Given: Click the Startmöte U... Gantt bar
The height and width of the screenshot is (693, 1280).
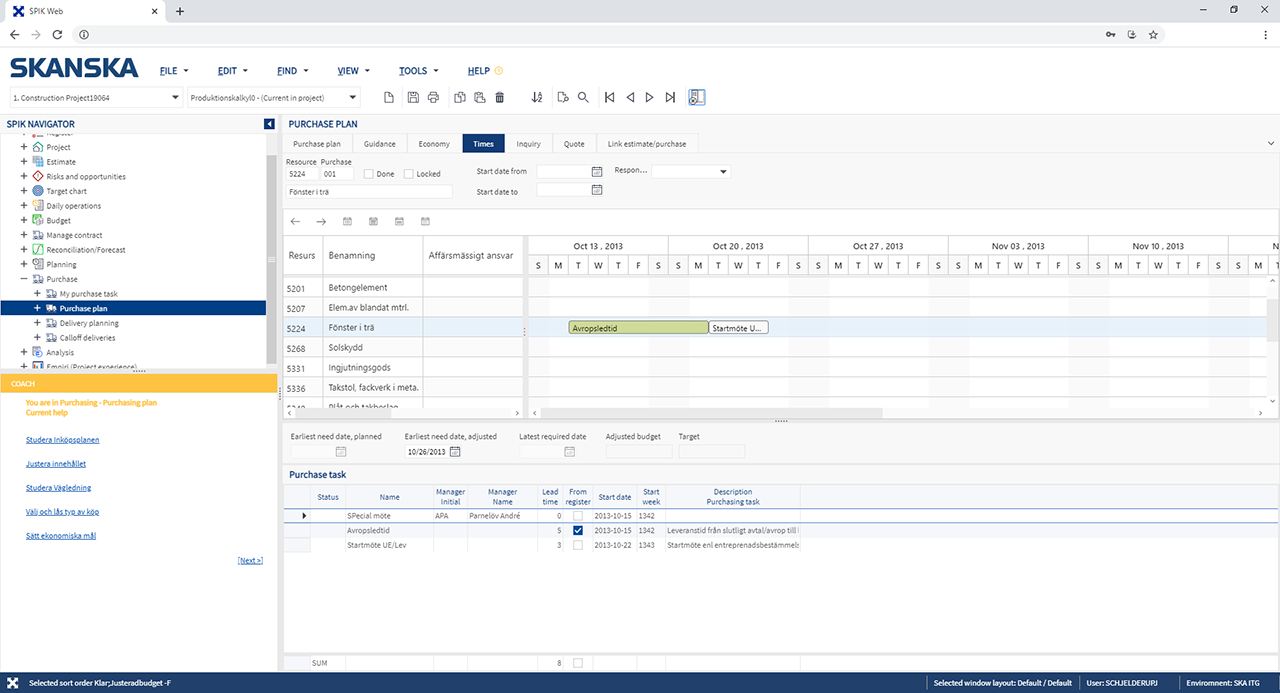Looking at the screenshot, I should (739, 328).
